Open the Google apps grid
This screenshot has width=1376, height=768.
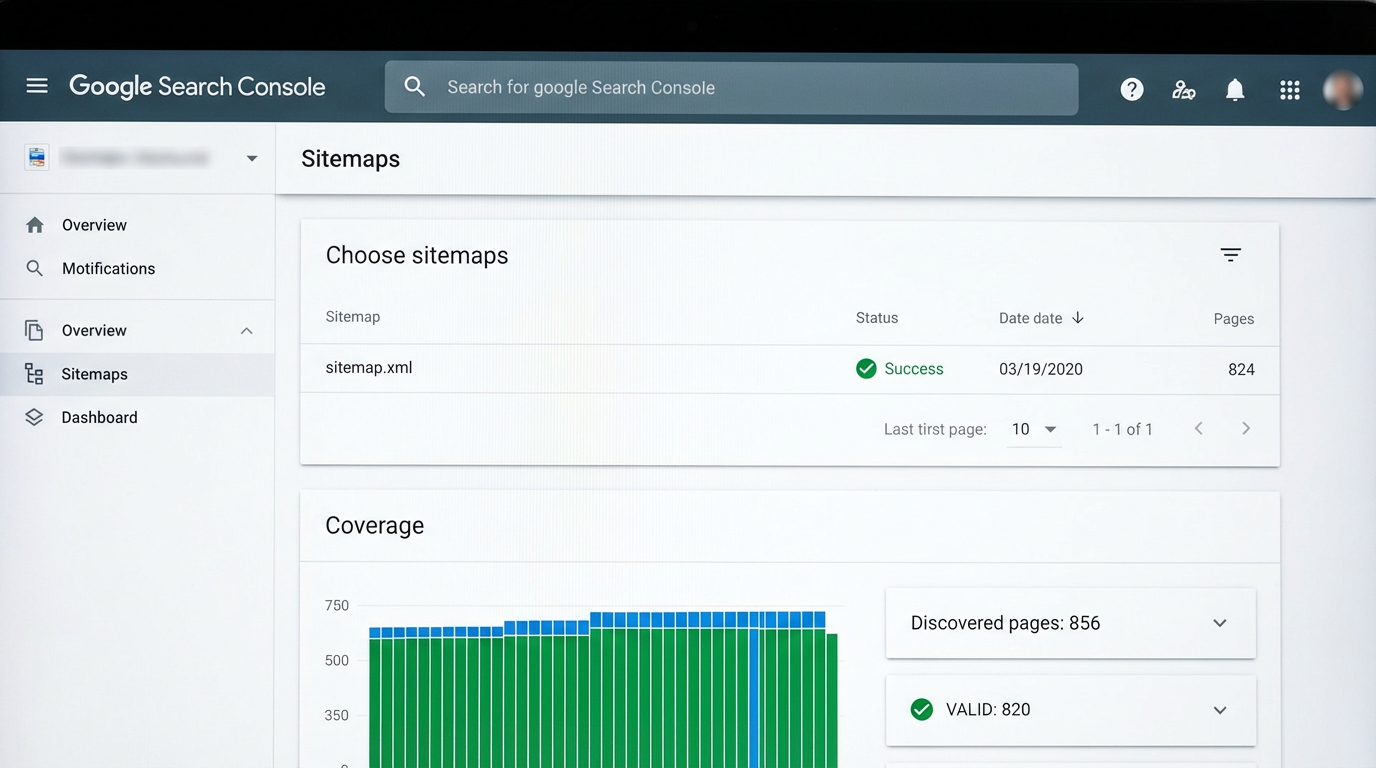(1289, 89)
